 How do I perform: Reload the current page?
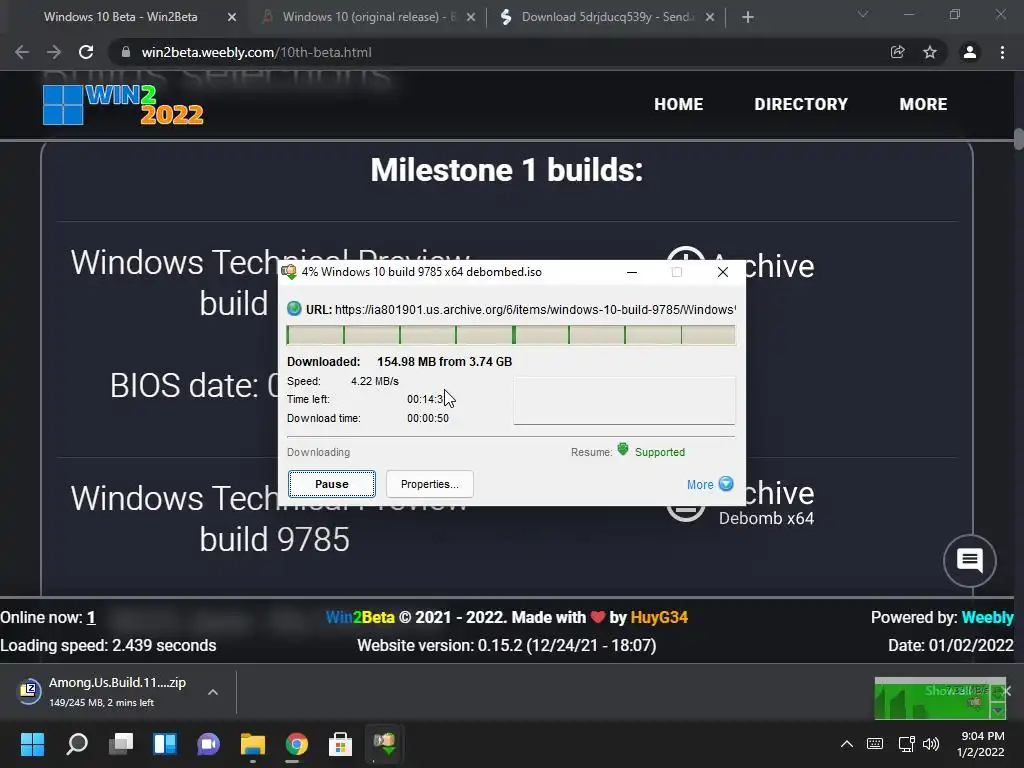pyautogui.click(x=86, y=52)
